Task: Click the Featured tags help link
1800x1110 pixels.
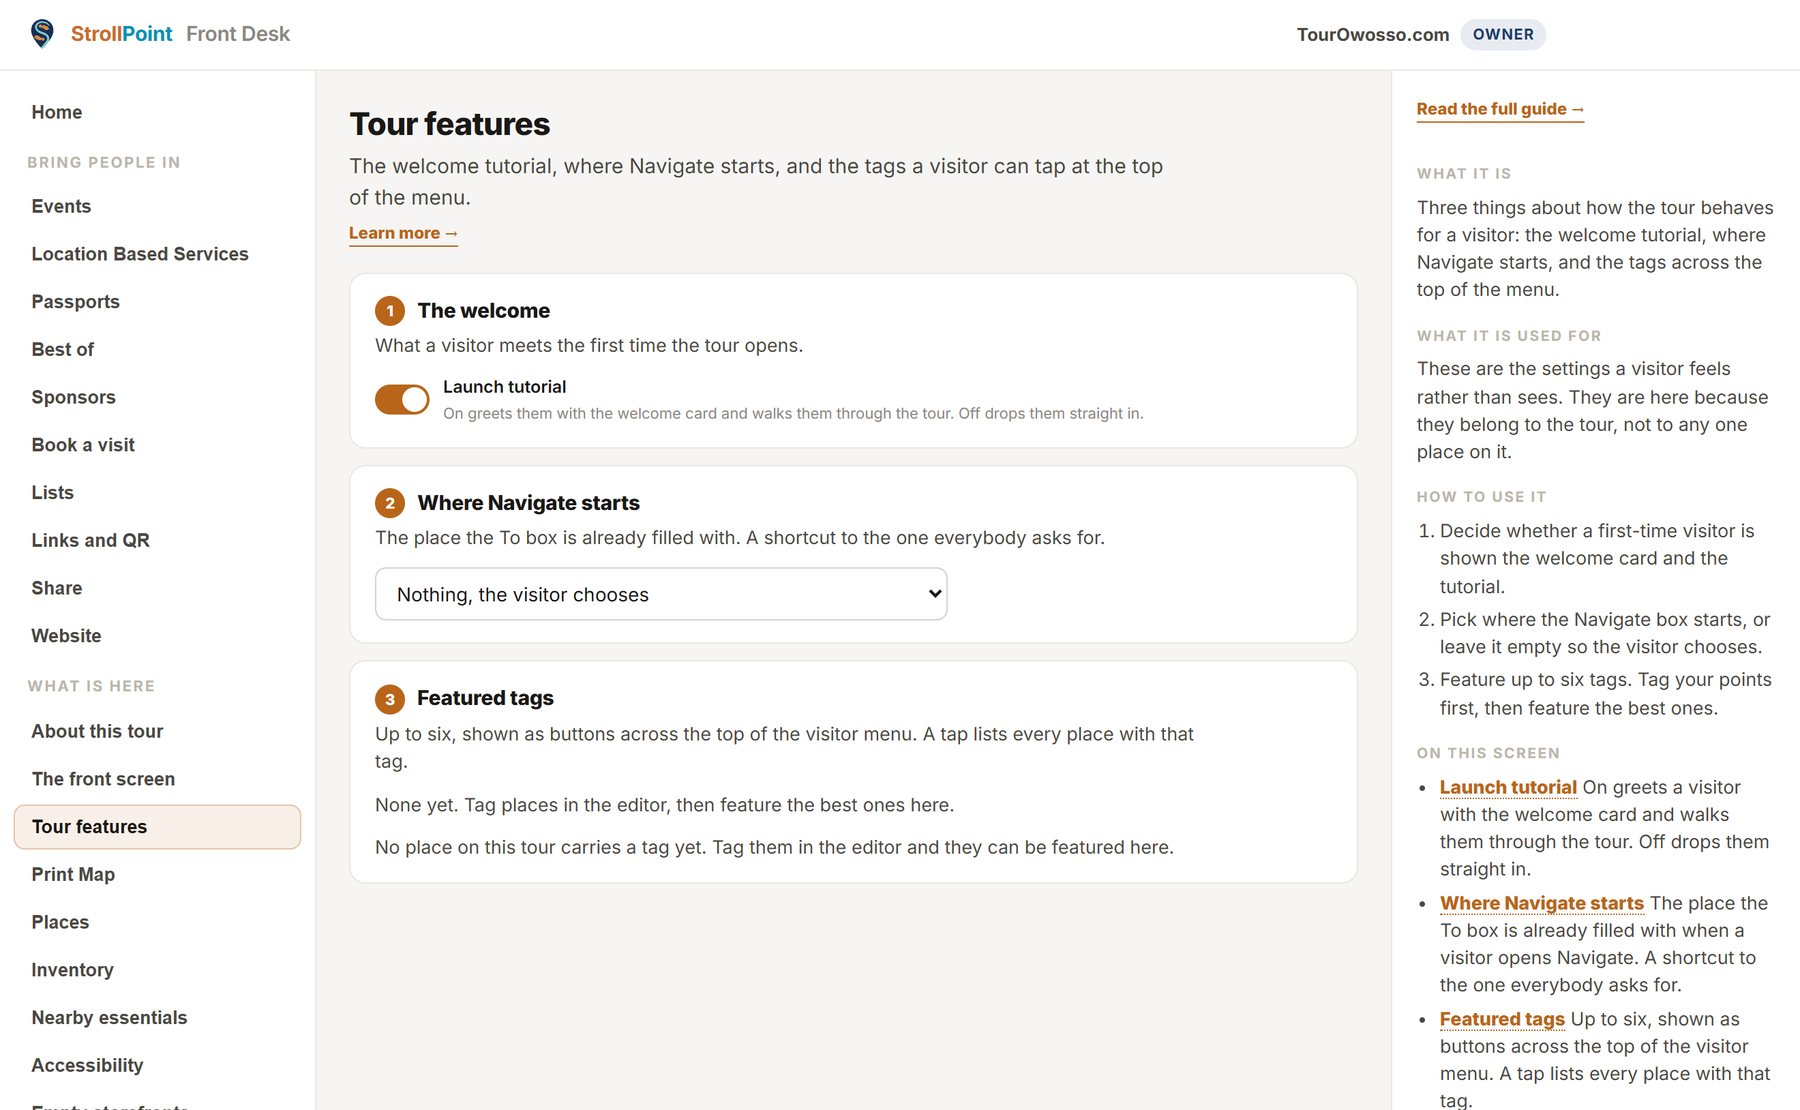Action: pyautogui.click(x=1502, y=1019)
